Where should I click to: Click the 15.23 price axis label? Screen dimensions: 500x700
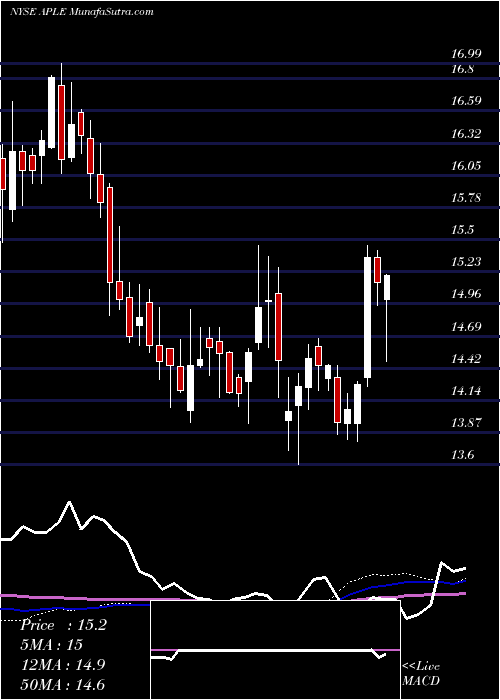pyautogui.click(x=466, y=262)
